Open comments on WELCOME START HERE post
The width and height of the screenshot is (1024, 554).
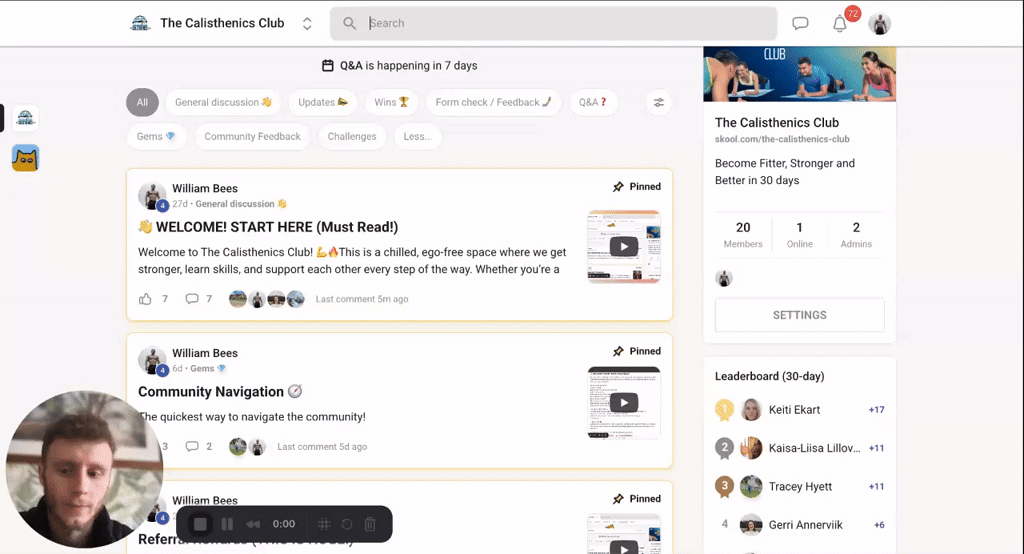pyautogui.click(x=192, y=299)
